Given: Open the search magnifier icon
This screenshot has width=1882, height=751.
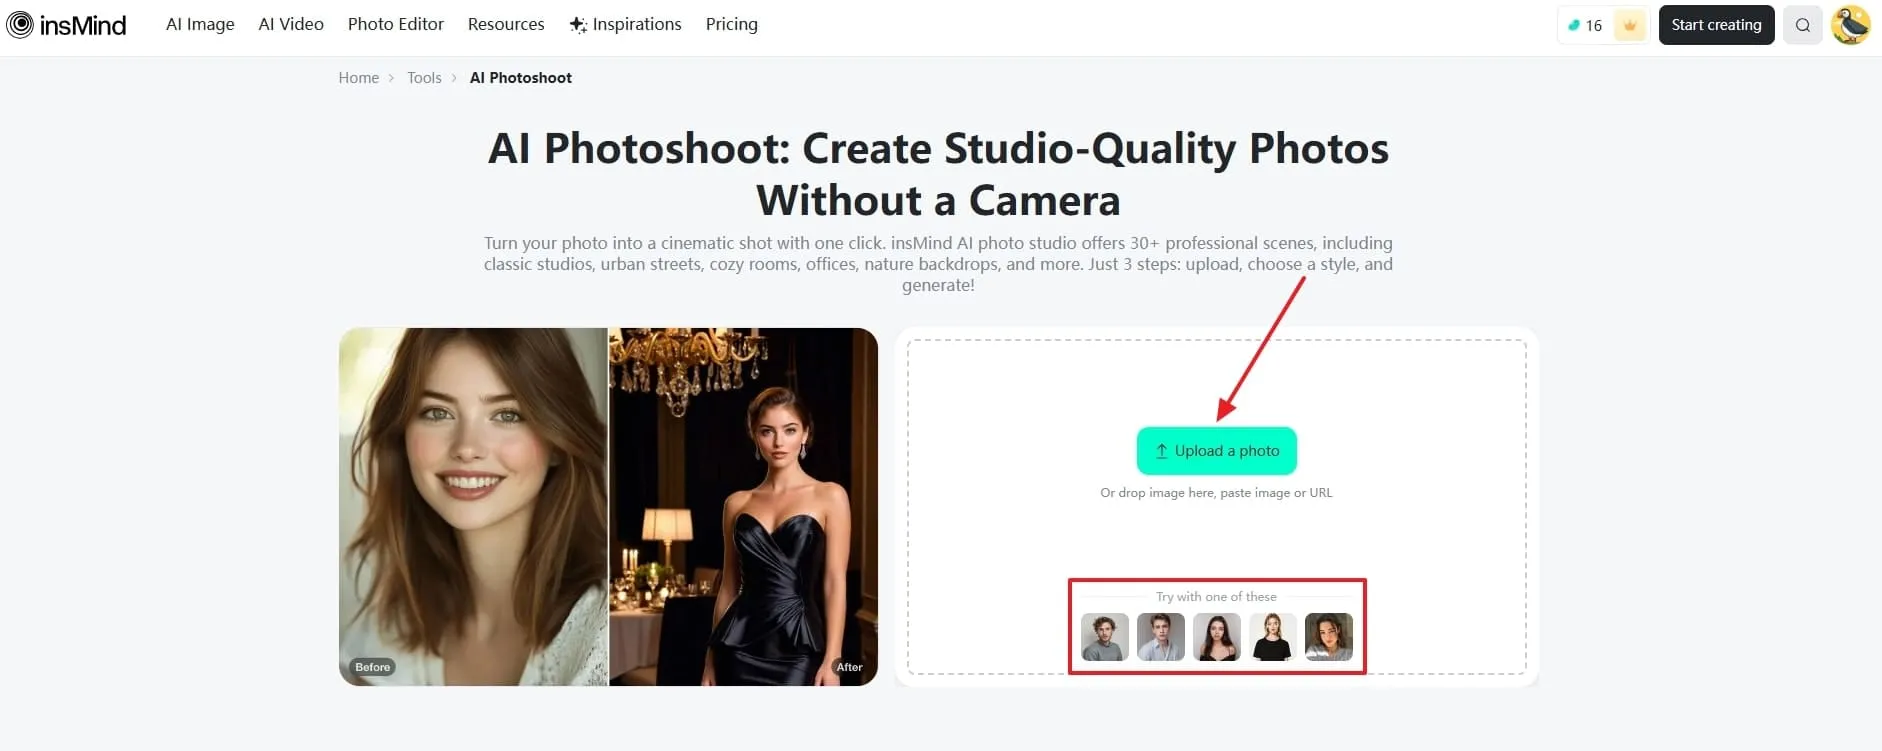Looking at the screenshot, I should click(1802, 25).
